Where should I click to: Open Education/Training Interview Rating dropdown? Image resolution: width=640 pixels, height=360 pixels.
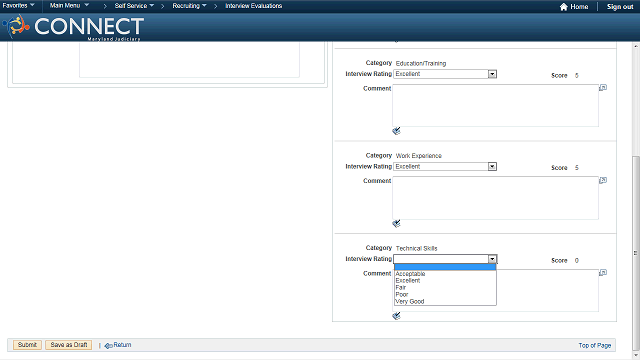click(445, 74)
